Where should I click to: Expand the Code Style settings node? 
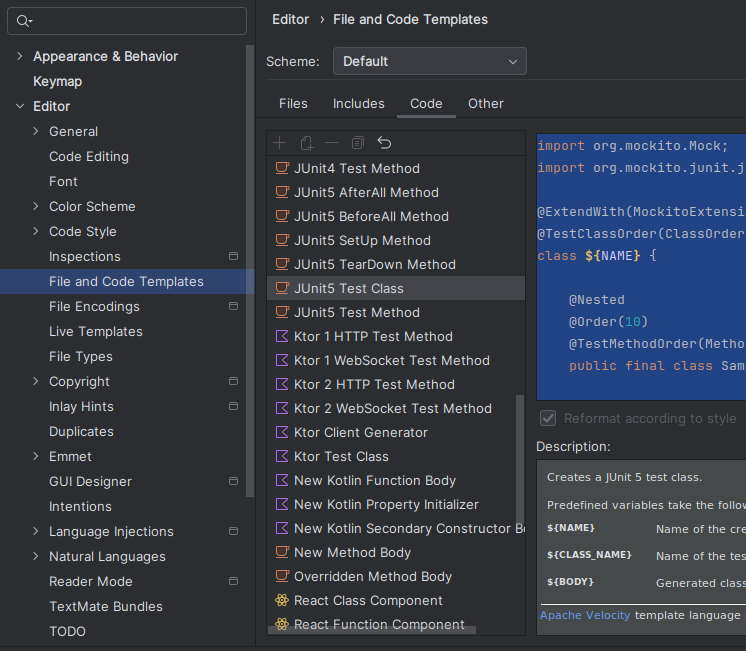point(36,231)
